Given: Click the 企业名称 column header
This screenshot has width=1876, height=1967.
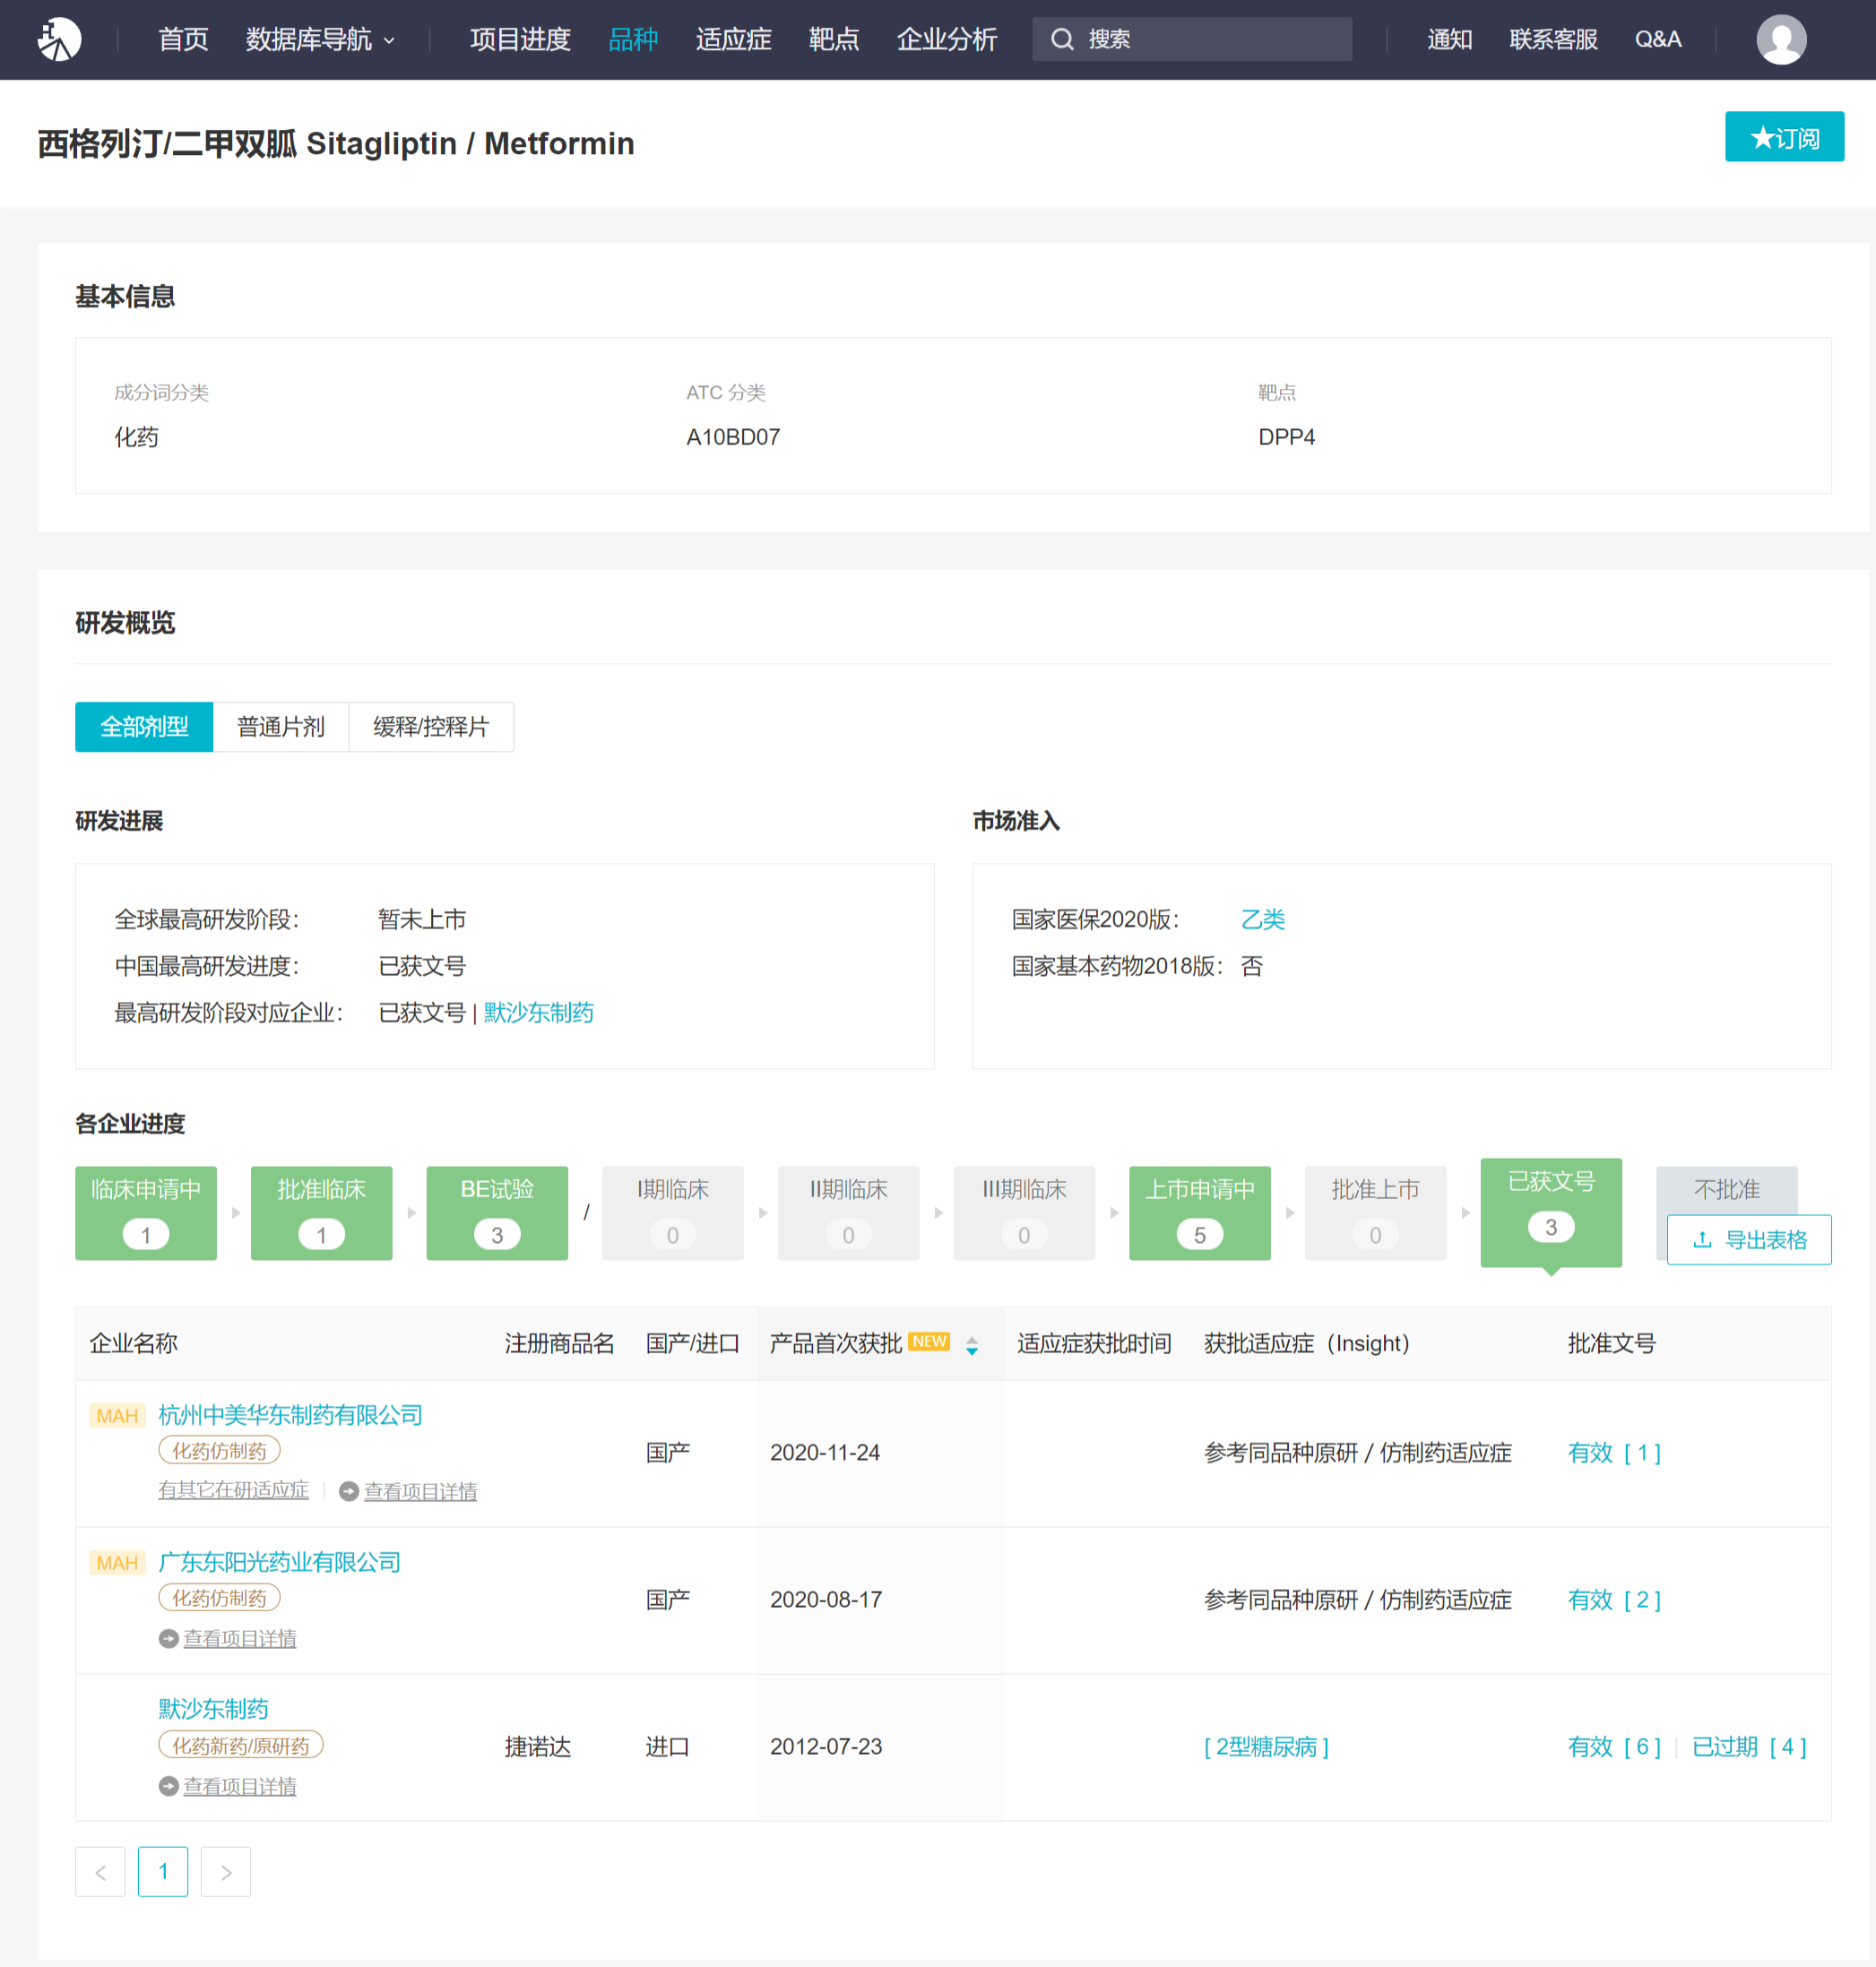Looking at the screenshot, I should (133, 1343).
